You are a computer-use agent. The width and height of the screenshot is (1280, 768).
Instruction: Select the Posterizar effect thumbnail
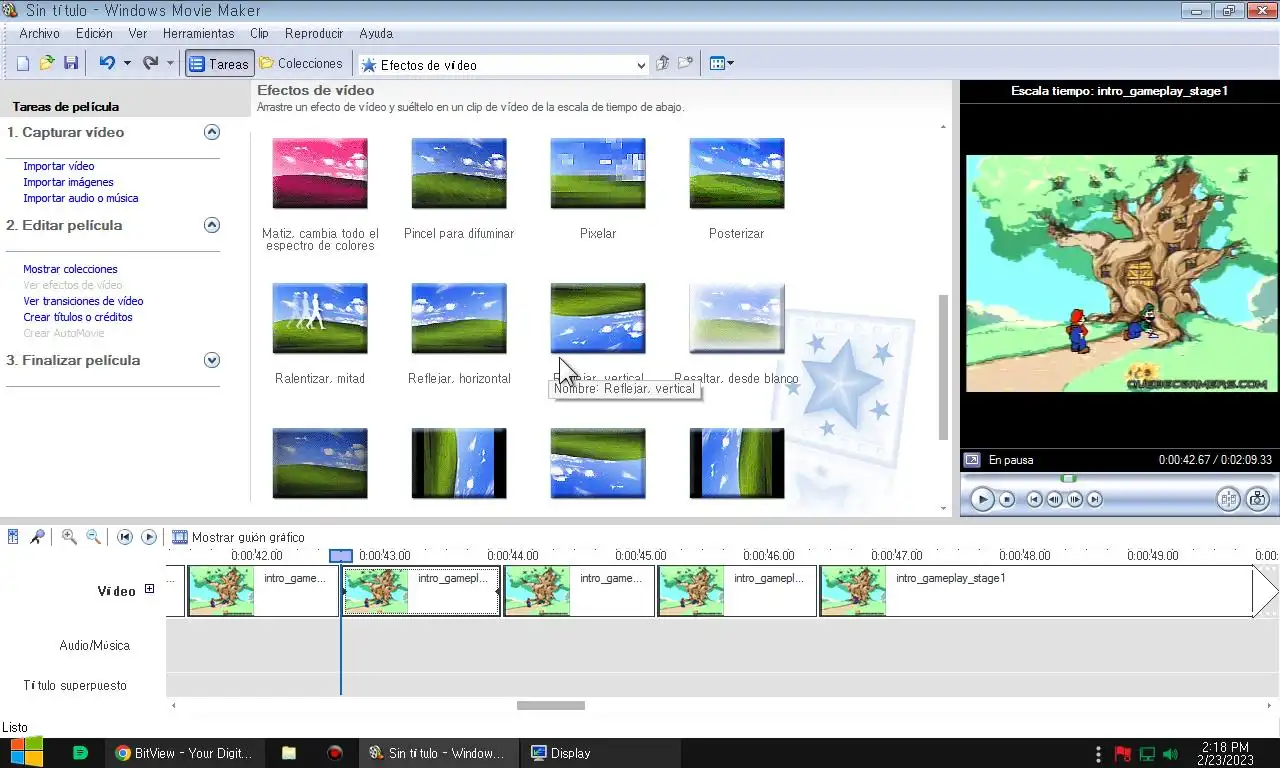click(737, 173)
